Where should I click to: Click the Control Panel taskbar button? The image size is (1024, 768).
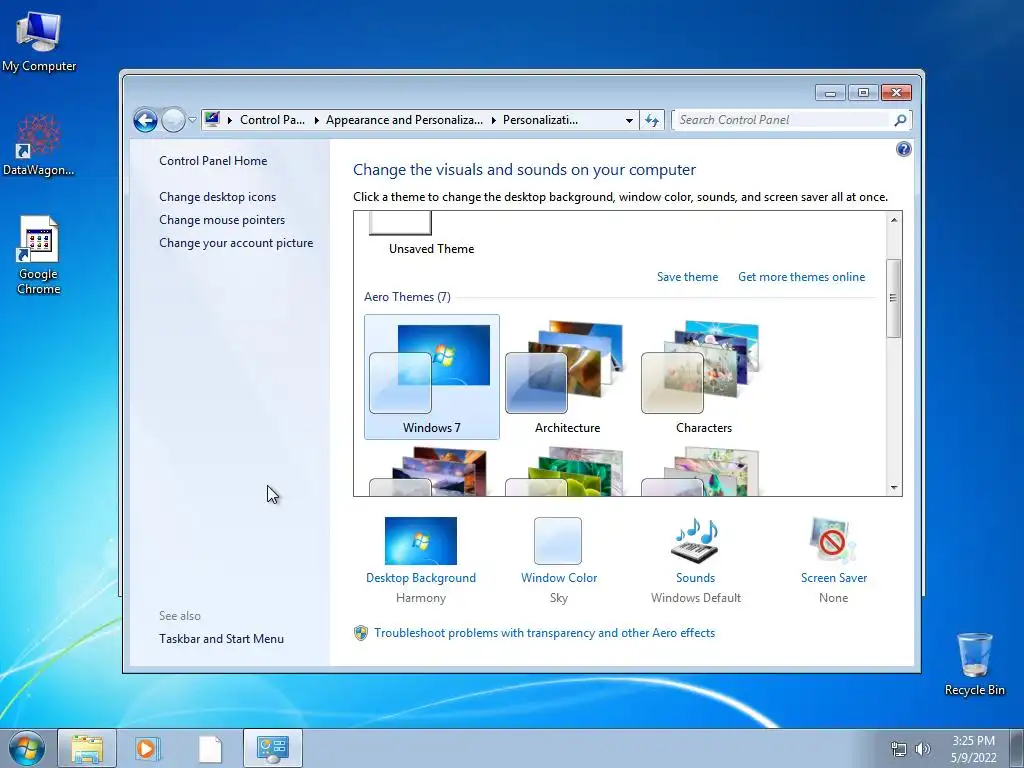272,748
